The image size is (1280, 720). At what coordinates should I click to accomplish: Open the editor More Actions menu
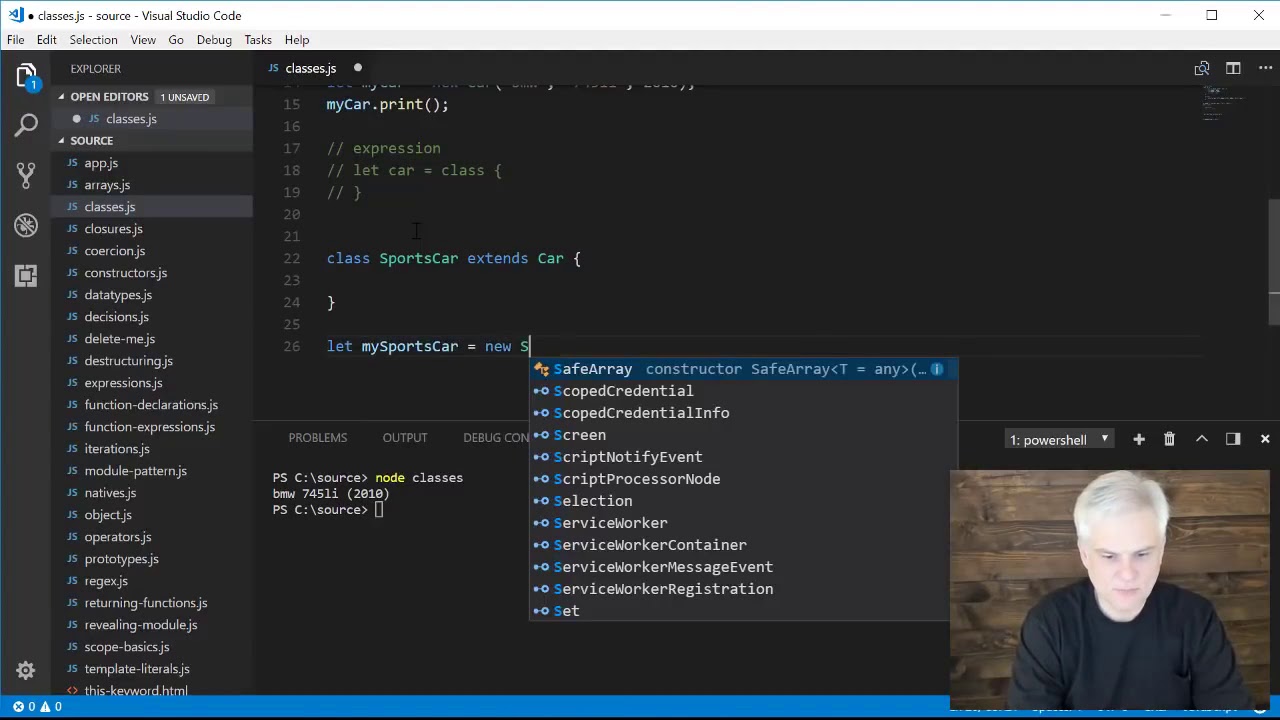pyautogui.click(x=1264, y=68)
